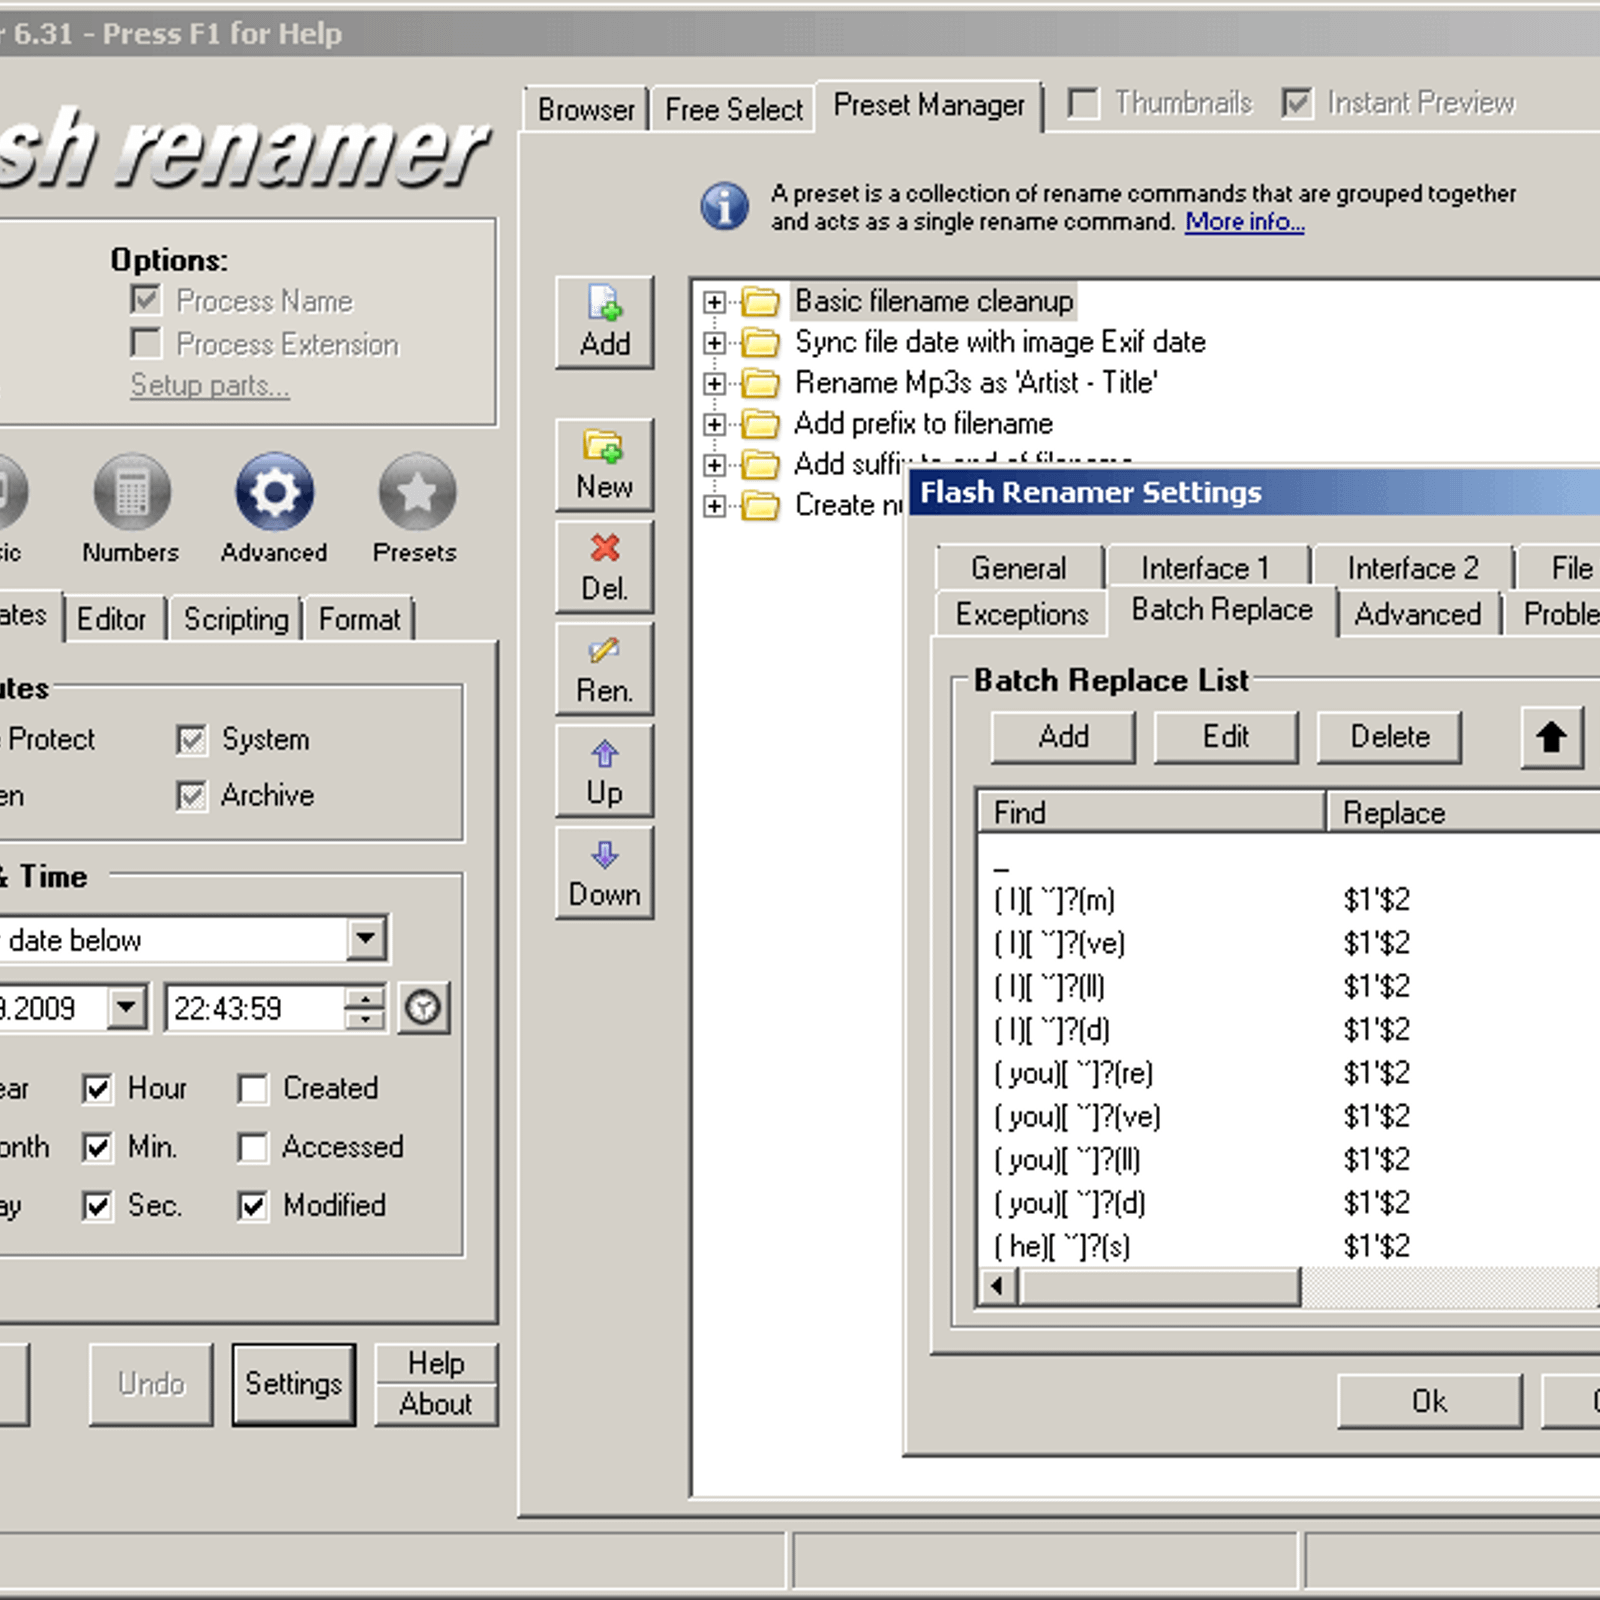
Task: Click the time spinner arrows
Action: [x=365, y=1007]
